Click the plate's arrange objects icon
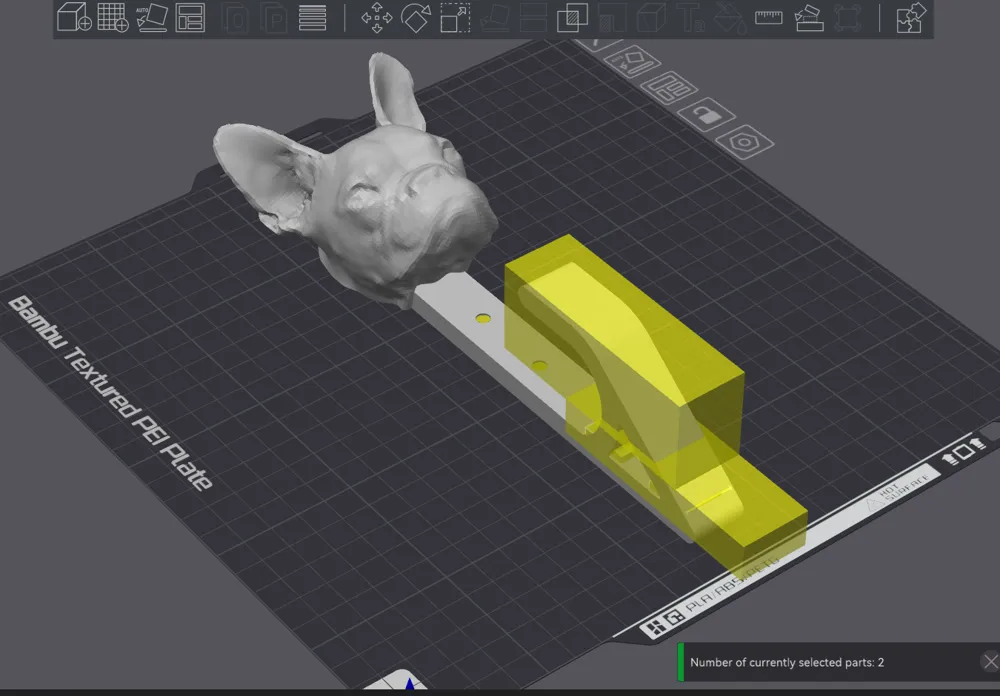1000x696 pixels. pos(668,87)
